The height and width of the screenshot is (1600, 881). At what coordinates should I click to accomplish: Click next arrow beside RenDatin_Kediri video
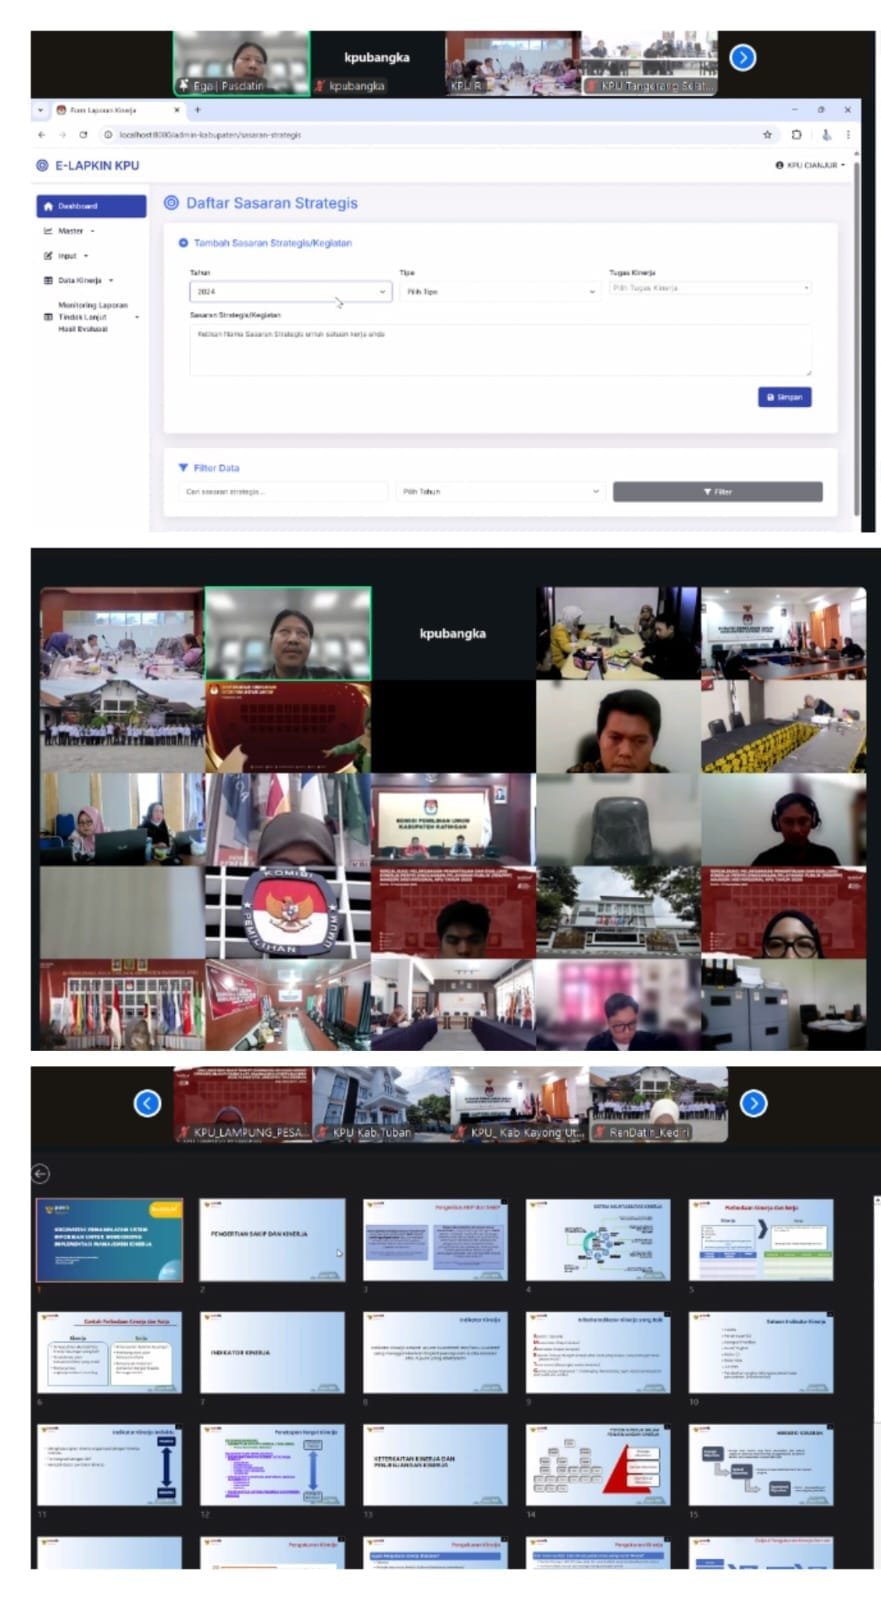(x=753, y=1103)
